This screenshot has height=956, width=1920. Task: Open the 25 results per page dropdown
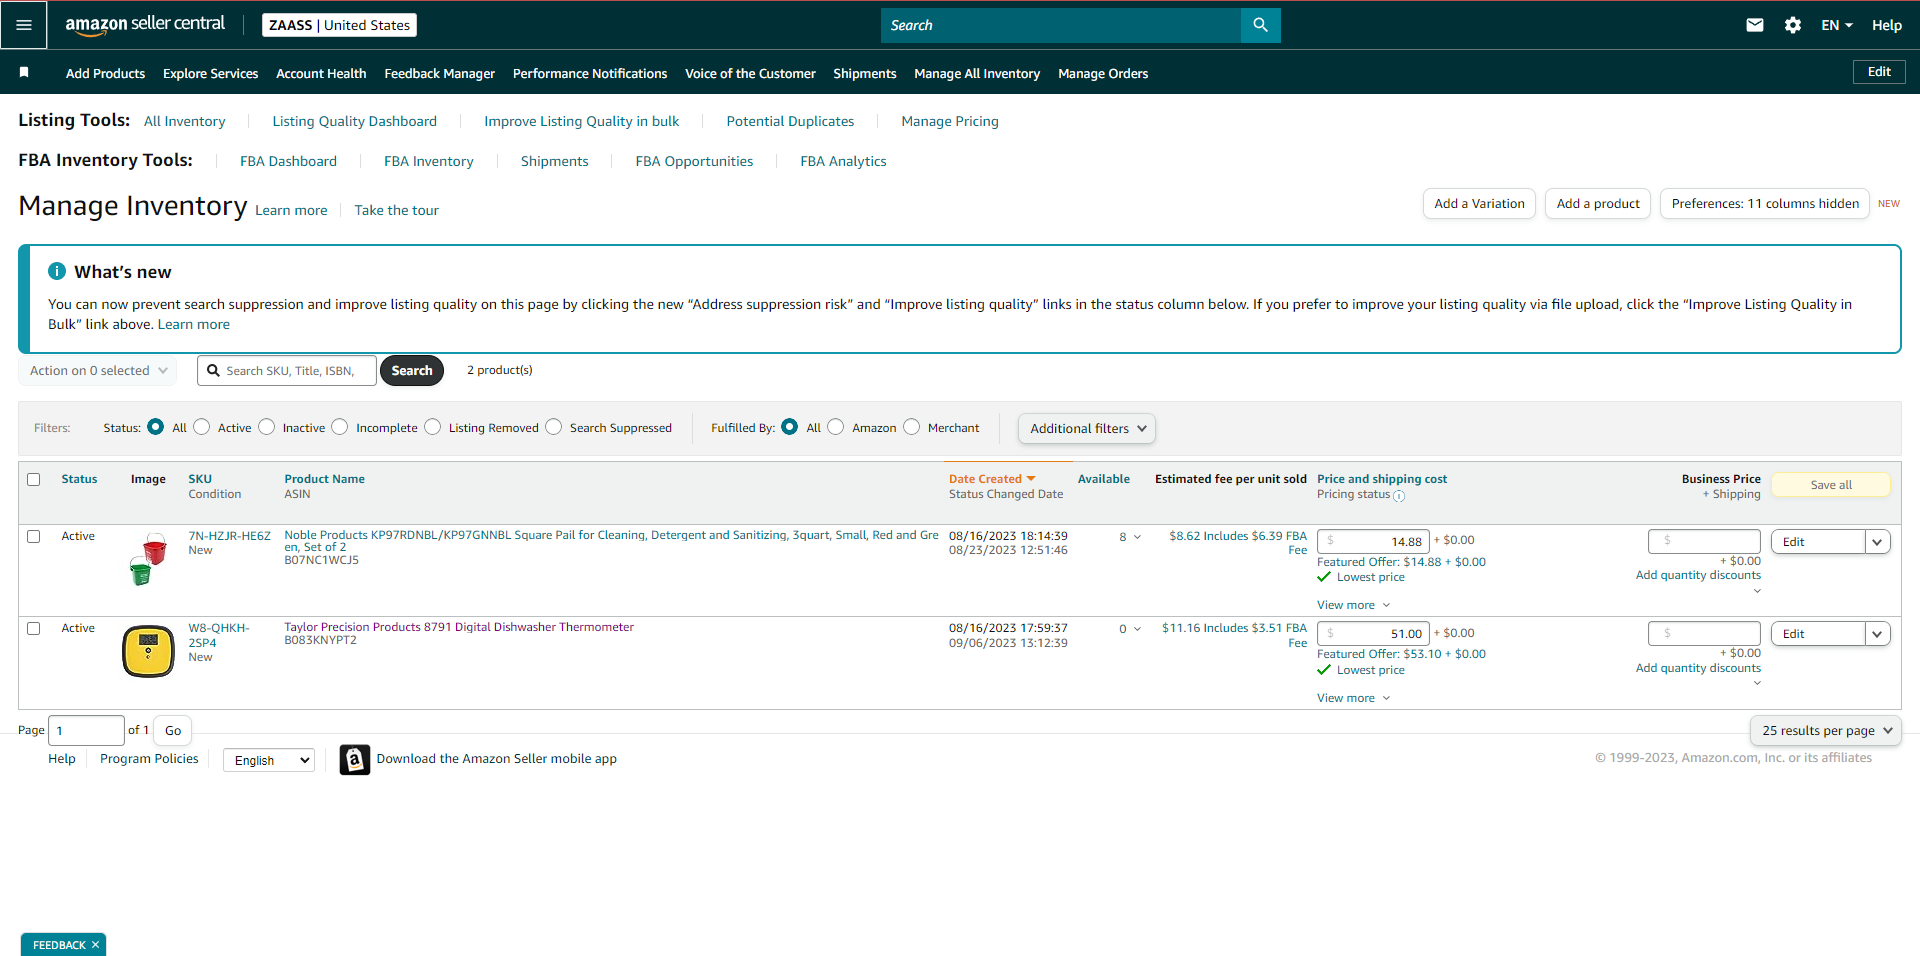point(1826,731)
